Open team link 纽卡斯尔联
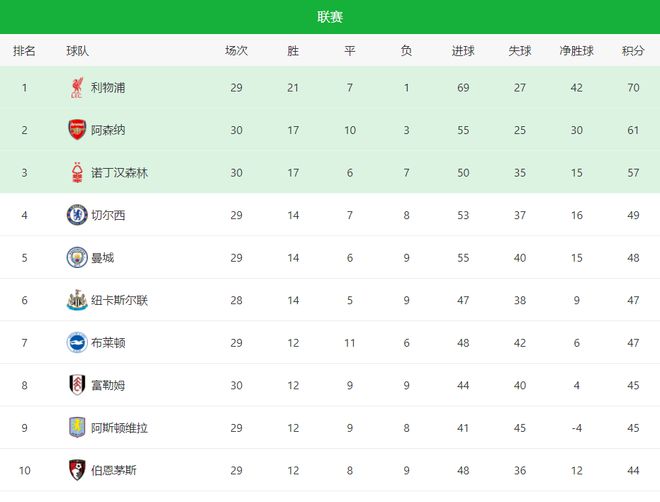The width and height of the screenshot is (660, 502). (120, 300)
